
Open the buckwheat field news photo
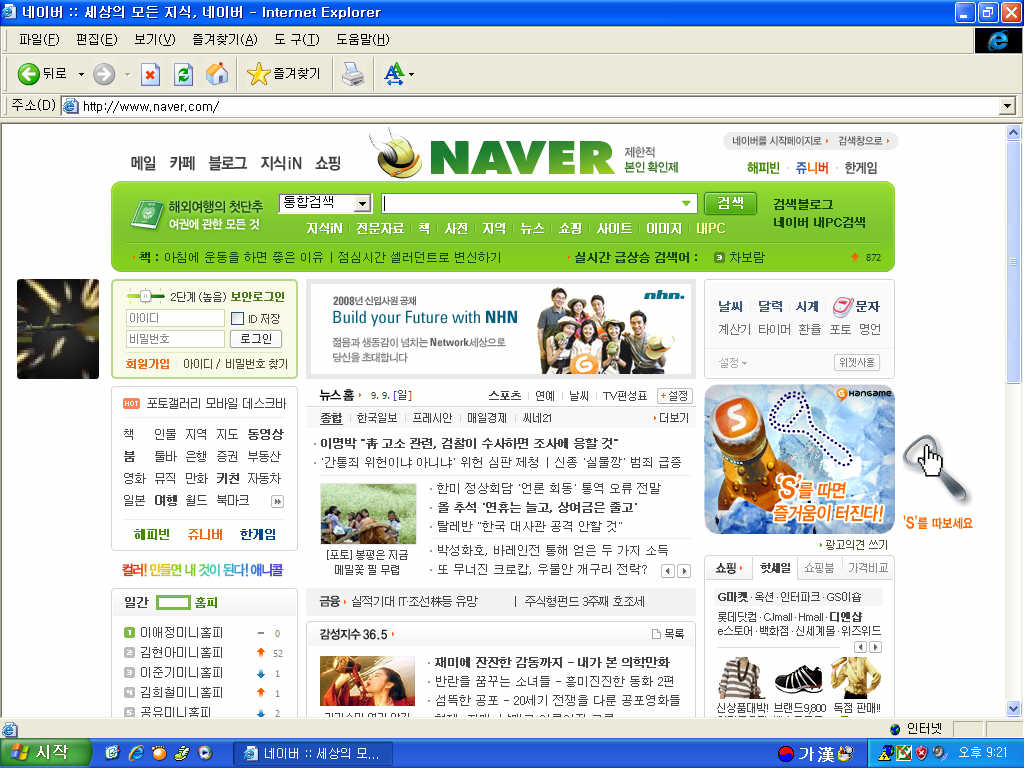pos(368,514)
